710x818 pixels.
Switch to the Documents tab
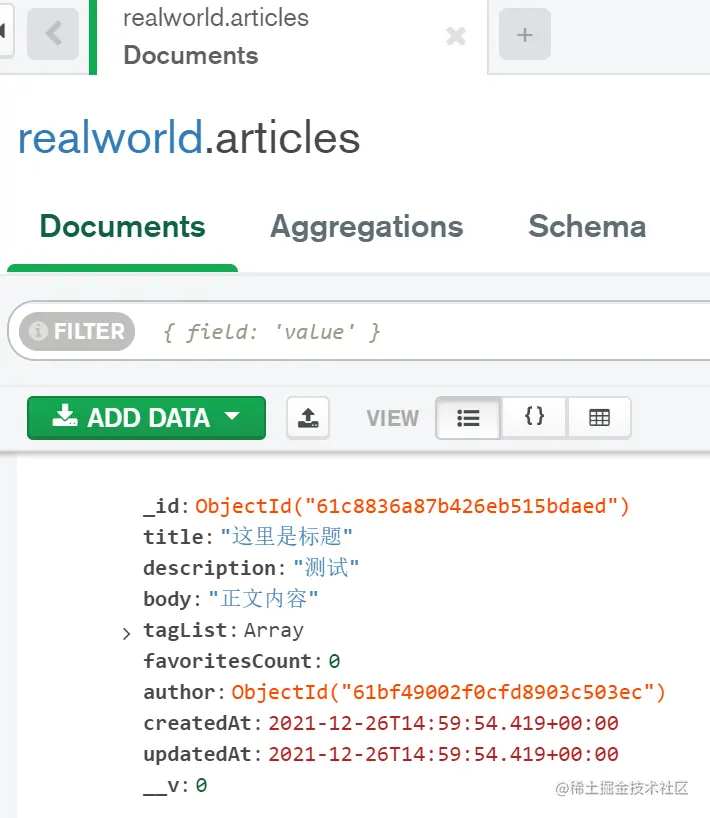pyautogui.click(x=123, y=226)
